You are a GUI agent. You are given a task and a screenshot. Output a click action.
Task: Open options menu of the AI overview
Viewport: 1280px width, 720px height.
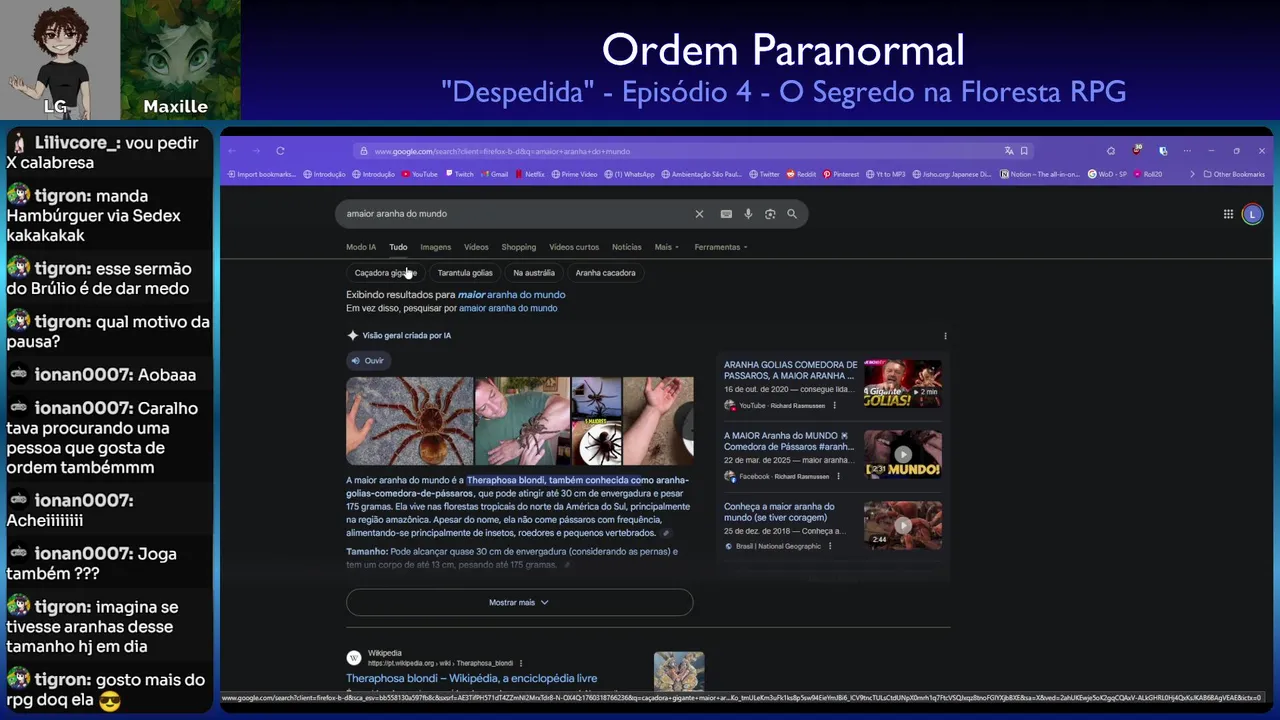coord(945,336)
